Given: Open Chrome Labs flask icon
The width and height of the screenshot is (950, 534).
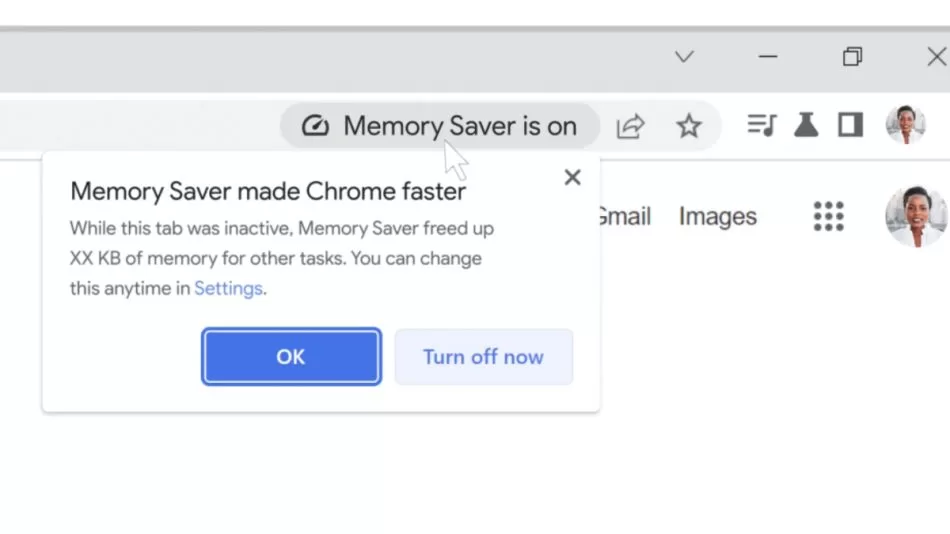Looking at the screenshot, I should pos(806,125).
